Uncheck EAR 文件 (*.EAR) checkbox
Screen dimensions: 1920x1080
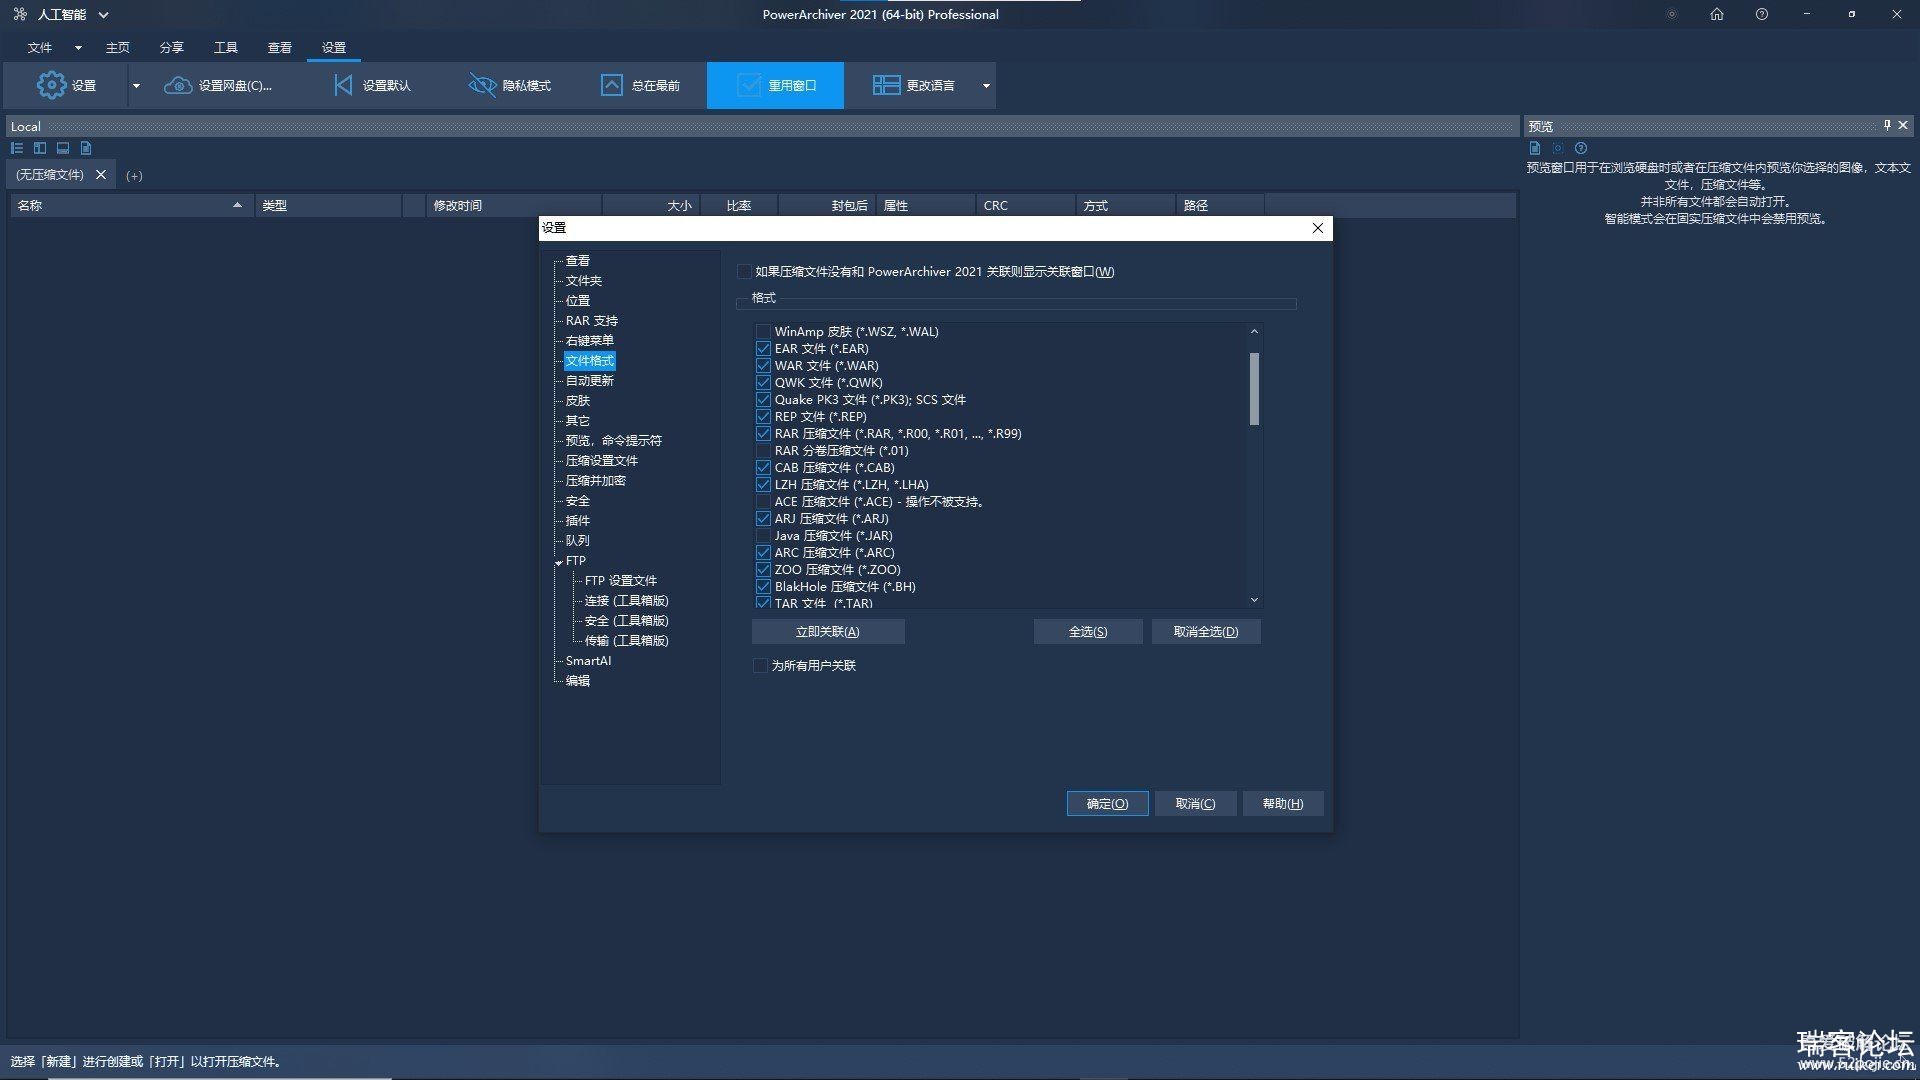(763, 349)
